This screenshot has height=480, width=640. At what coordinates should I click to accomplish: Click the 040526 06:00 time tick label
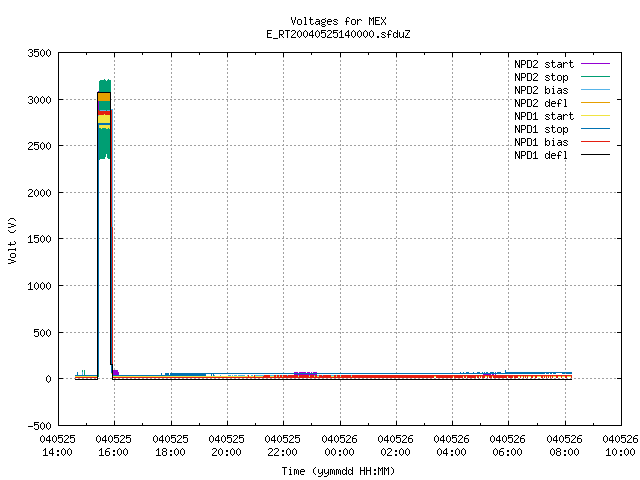pos(507,446)
